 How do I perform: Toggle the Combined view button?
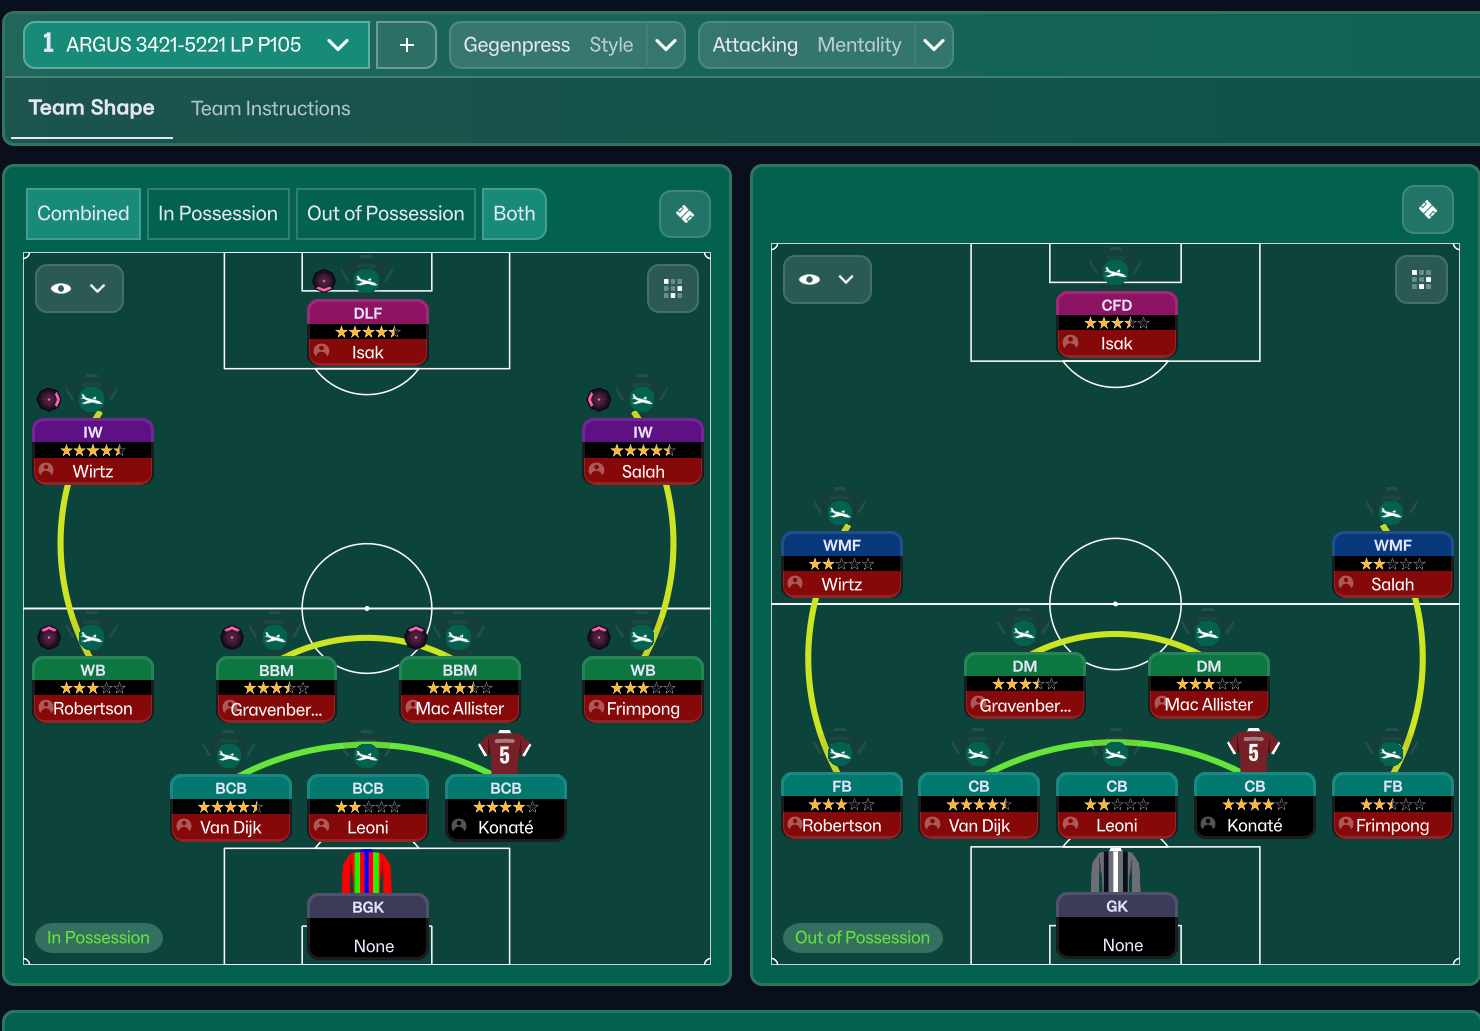(x=83, y=214)
